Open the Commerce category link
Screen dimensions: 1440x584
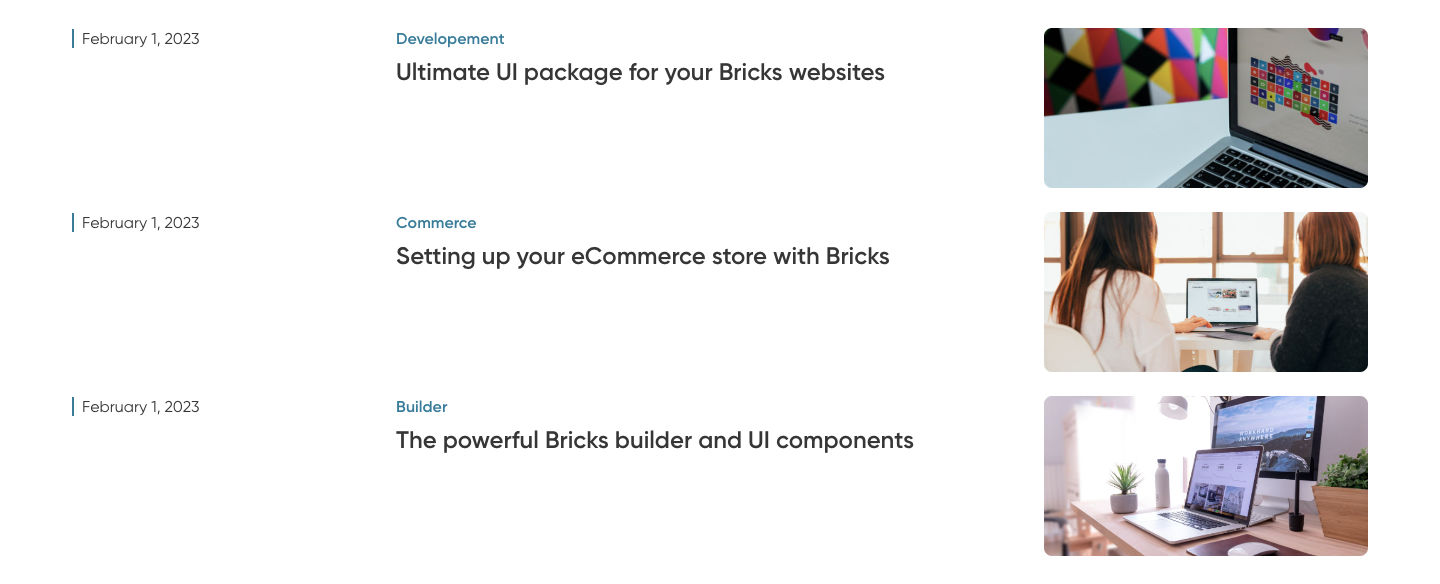pos(436,223)
